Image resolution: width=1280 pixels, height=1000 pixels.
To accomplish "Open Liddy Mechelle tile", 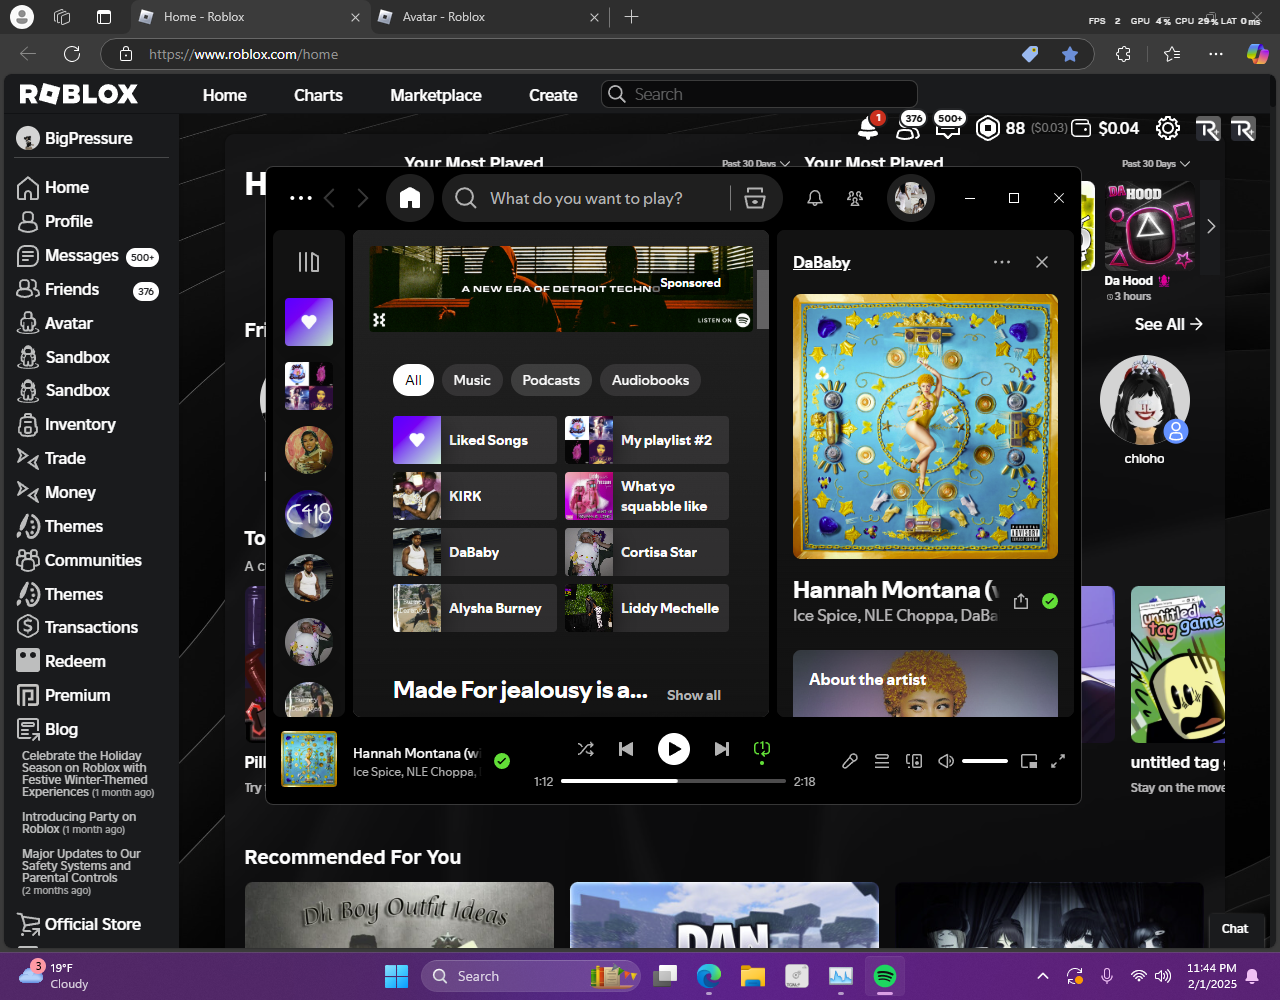I will [647, 608].
